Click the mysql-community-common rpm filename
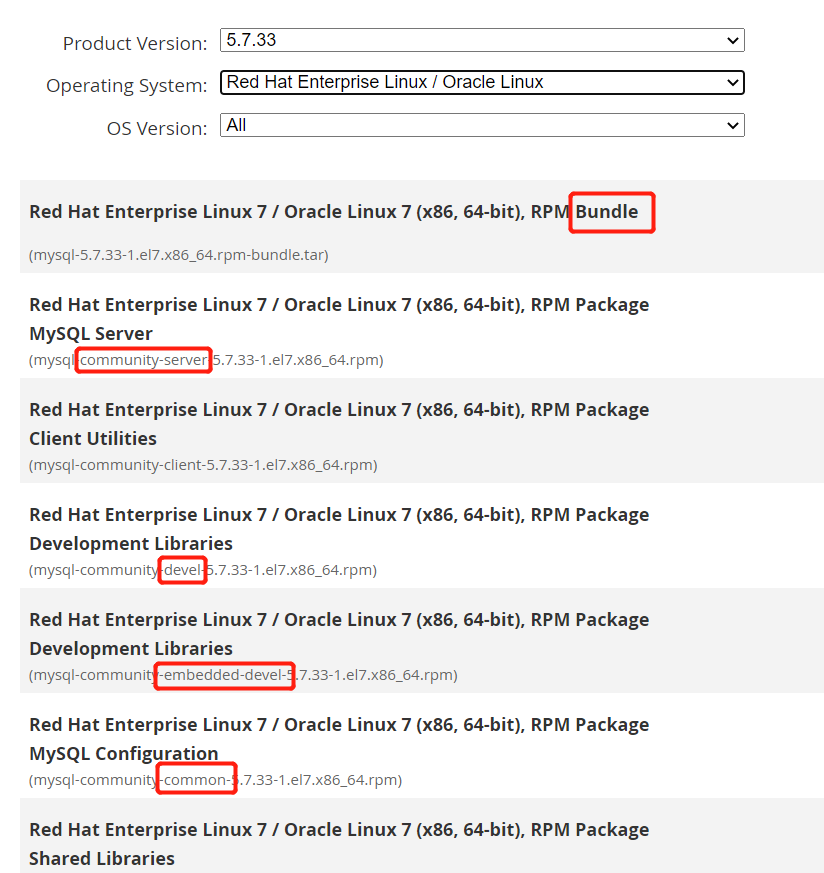Viewport: 824px width, 873px height. click(x=215, y=780)
